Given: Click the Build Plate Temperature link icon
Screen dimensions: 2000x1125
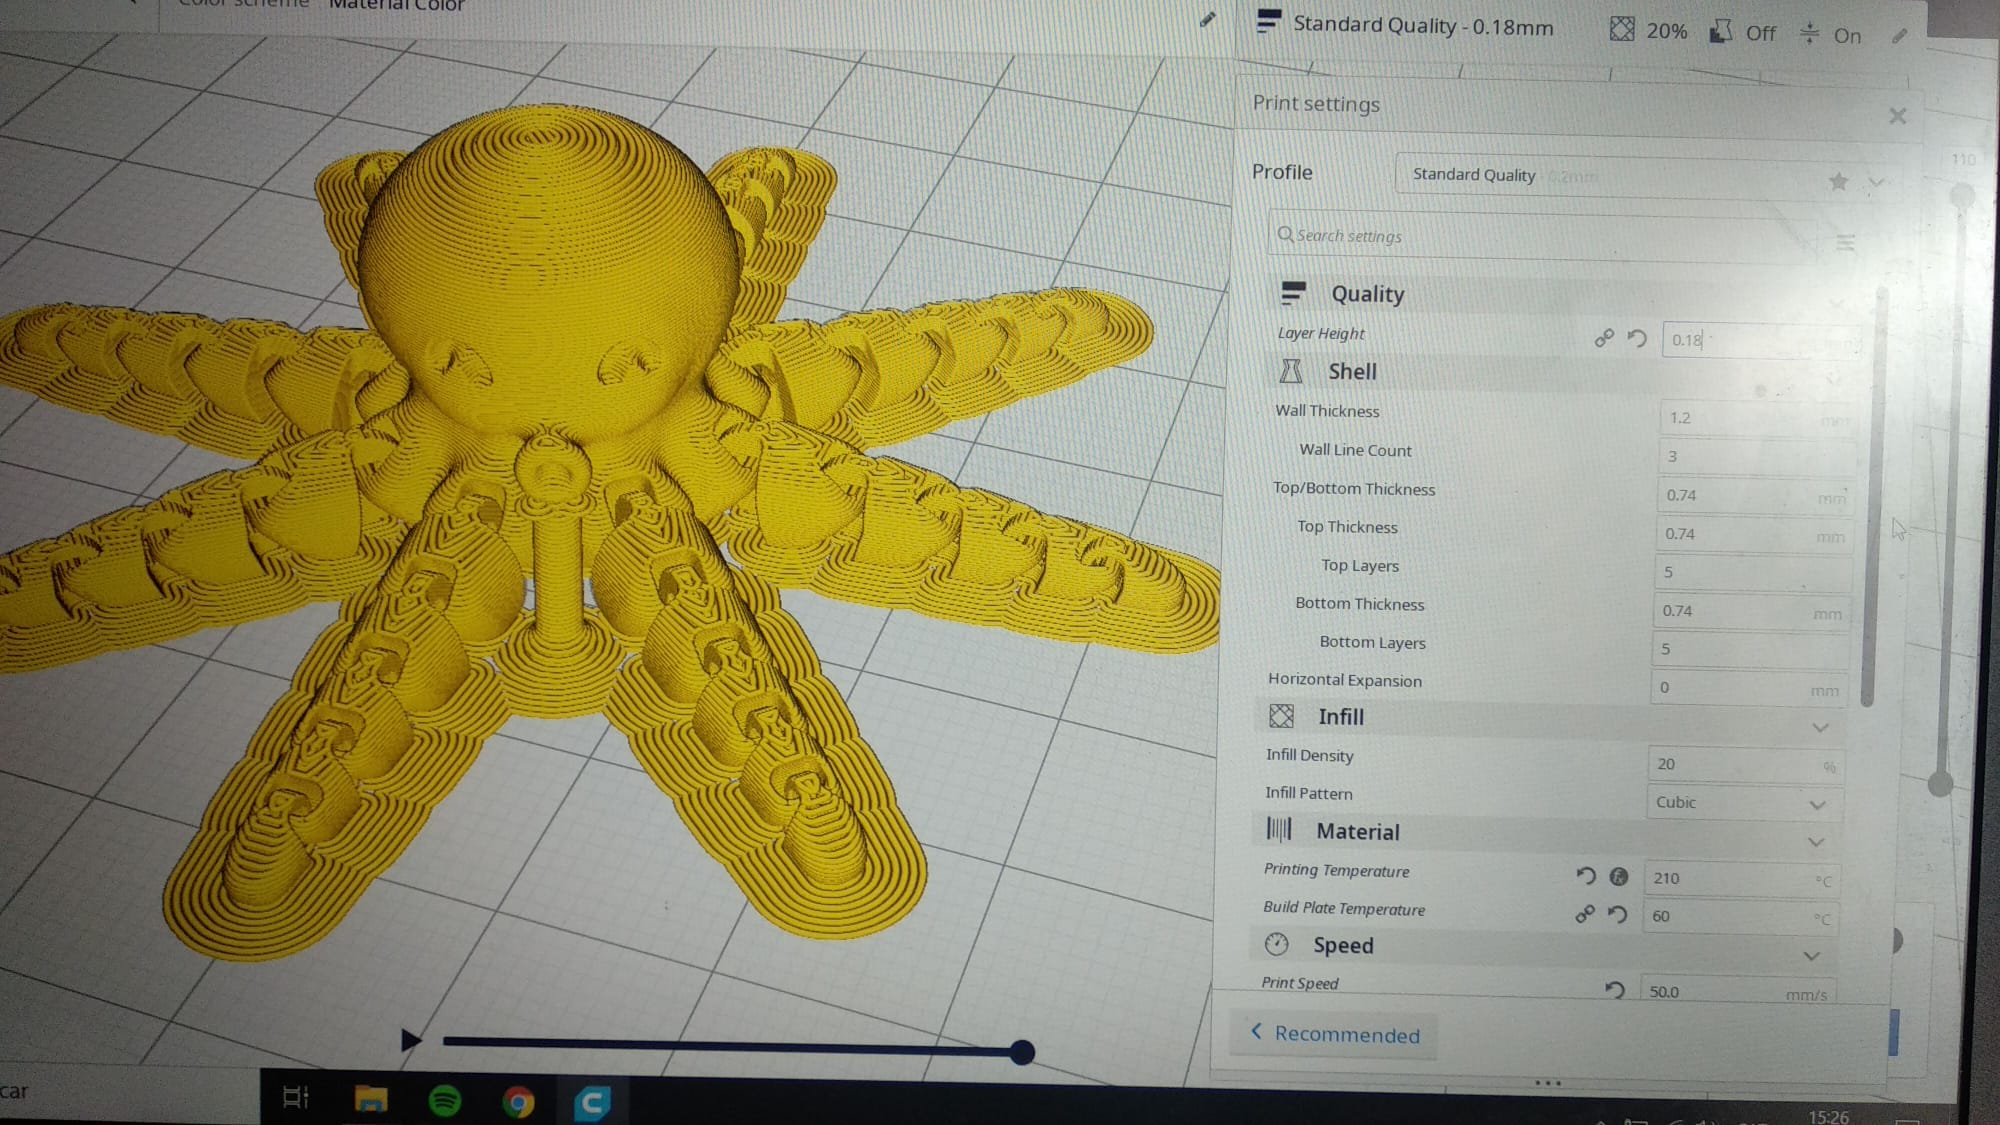Looking at the screenshot, I should (x=1585, y=914).
